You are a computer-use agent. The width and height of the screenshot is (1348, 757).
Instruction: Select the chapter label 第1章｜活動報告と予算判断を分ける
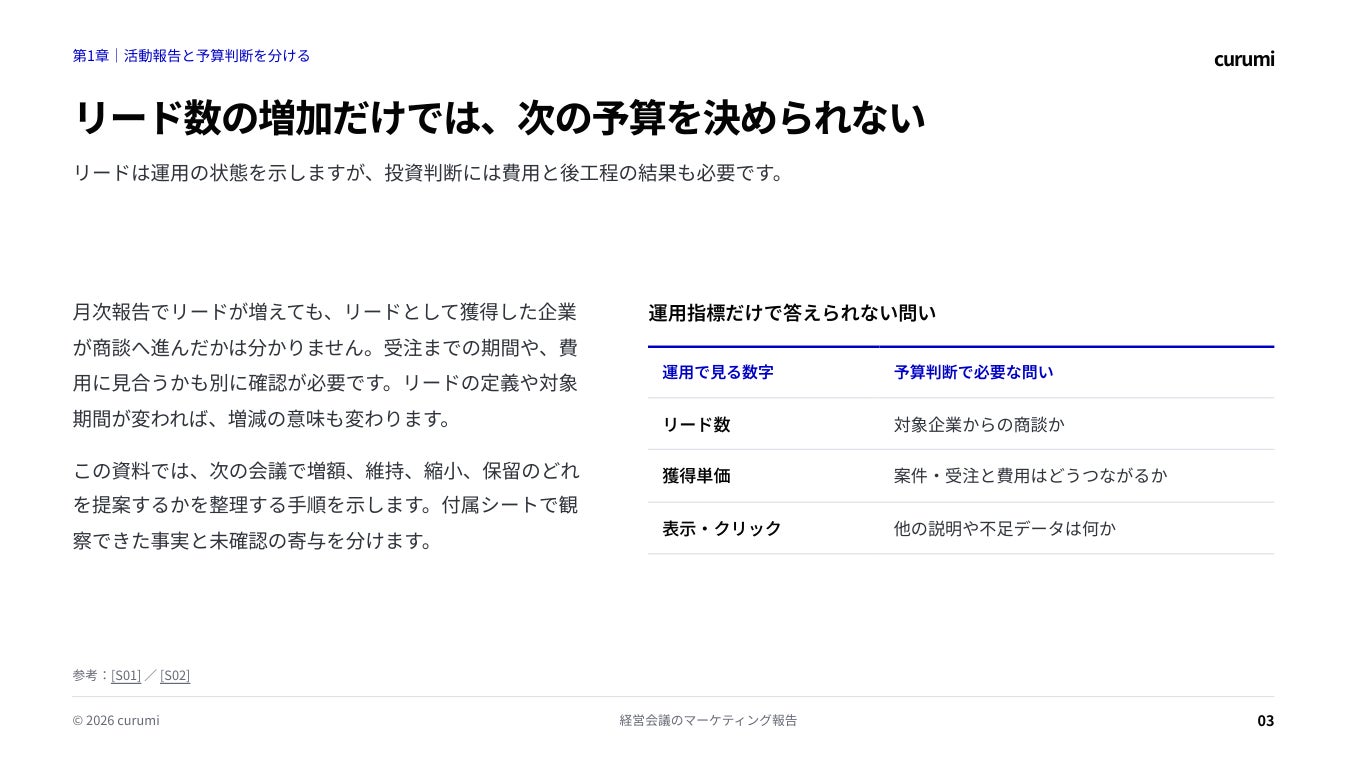click(x=191, y=56)
